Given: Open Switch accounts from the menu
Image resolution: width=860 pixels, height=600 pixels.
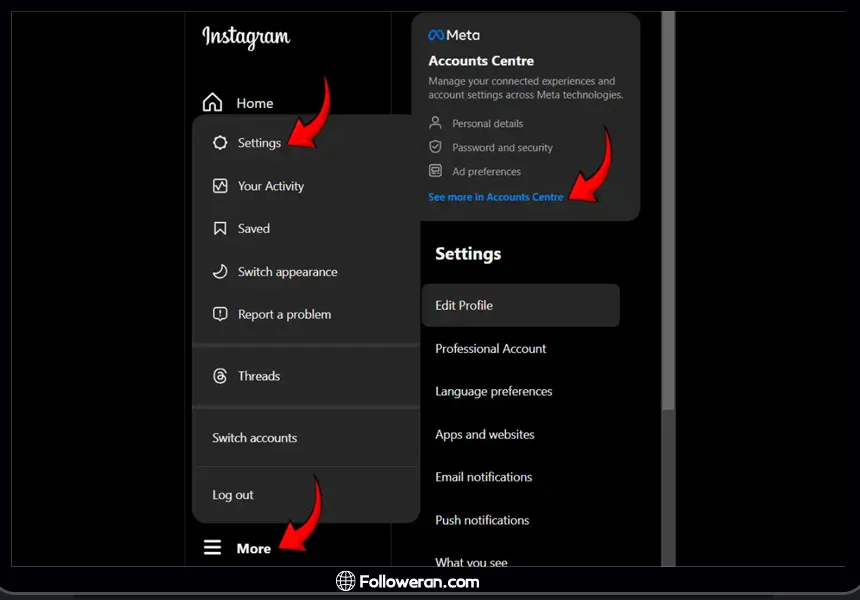Looking at the screenshot, I should click(x=254, y=438).
